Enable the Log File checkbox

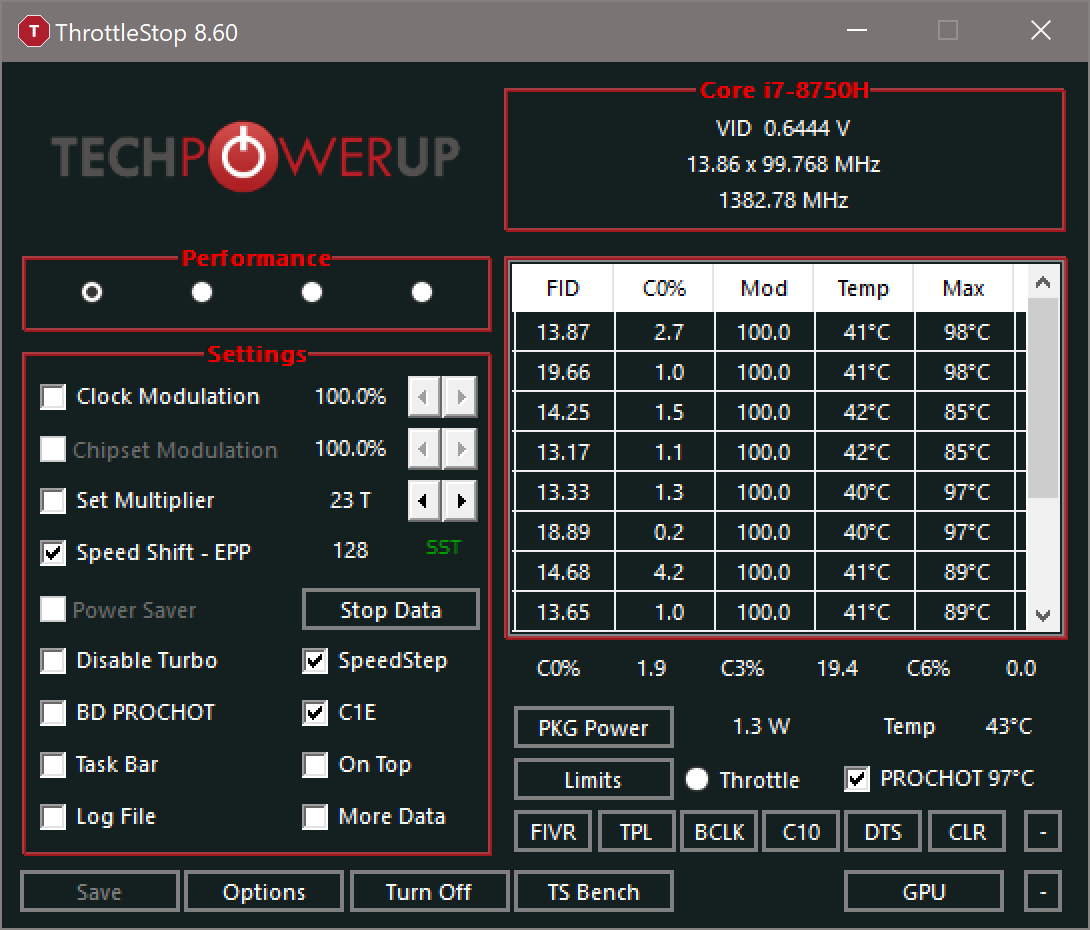pos(53,817)
